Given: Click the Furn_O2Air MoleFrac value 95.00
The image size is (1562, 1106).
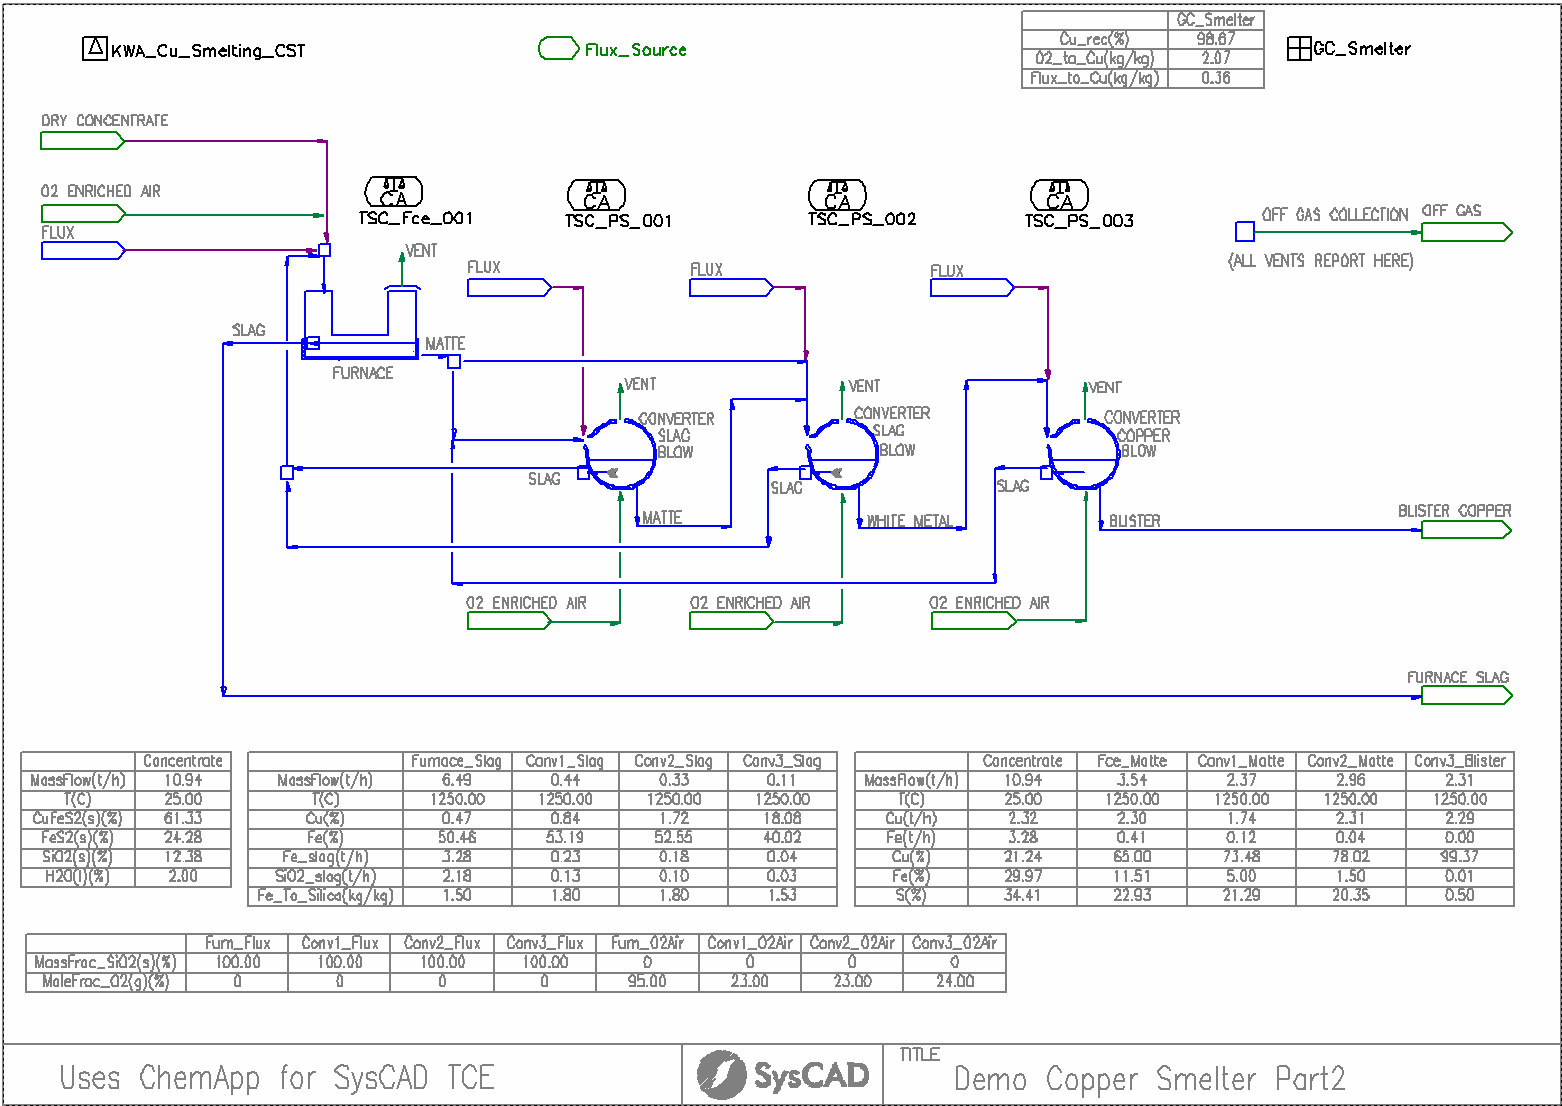Looking at the screenshot, I should pos(647,981).
